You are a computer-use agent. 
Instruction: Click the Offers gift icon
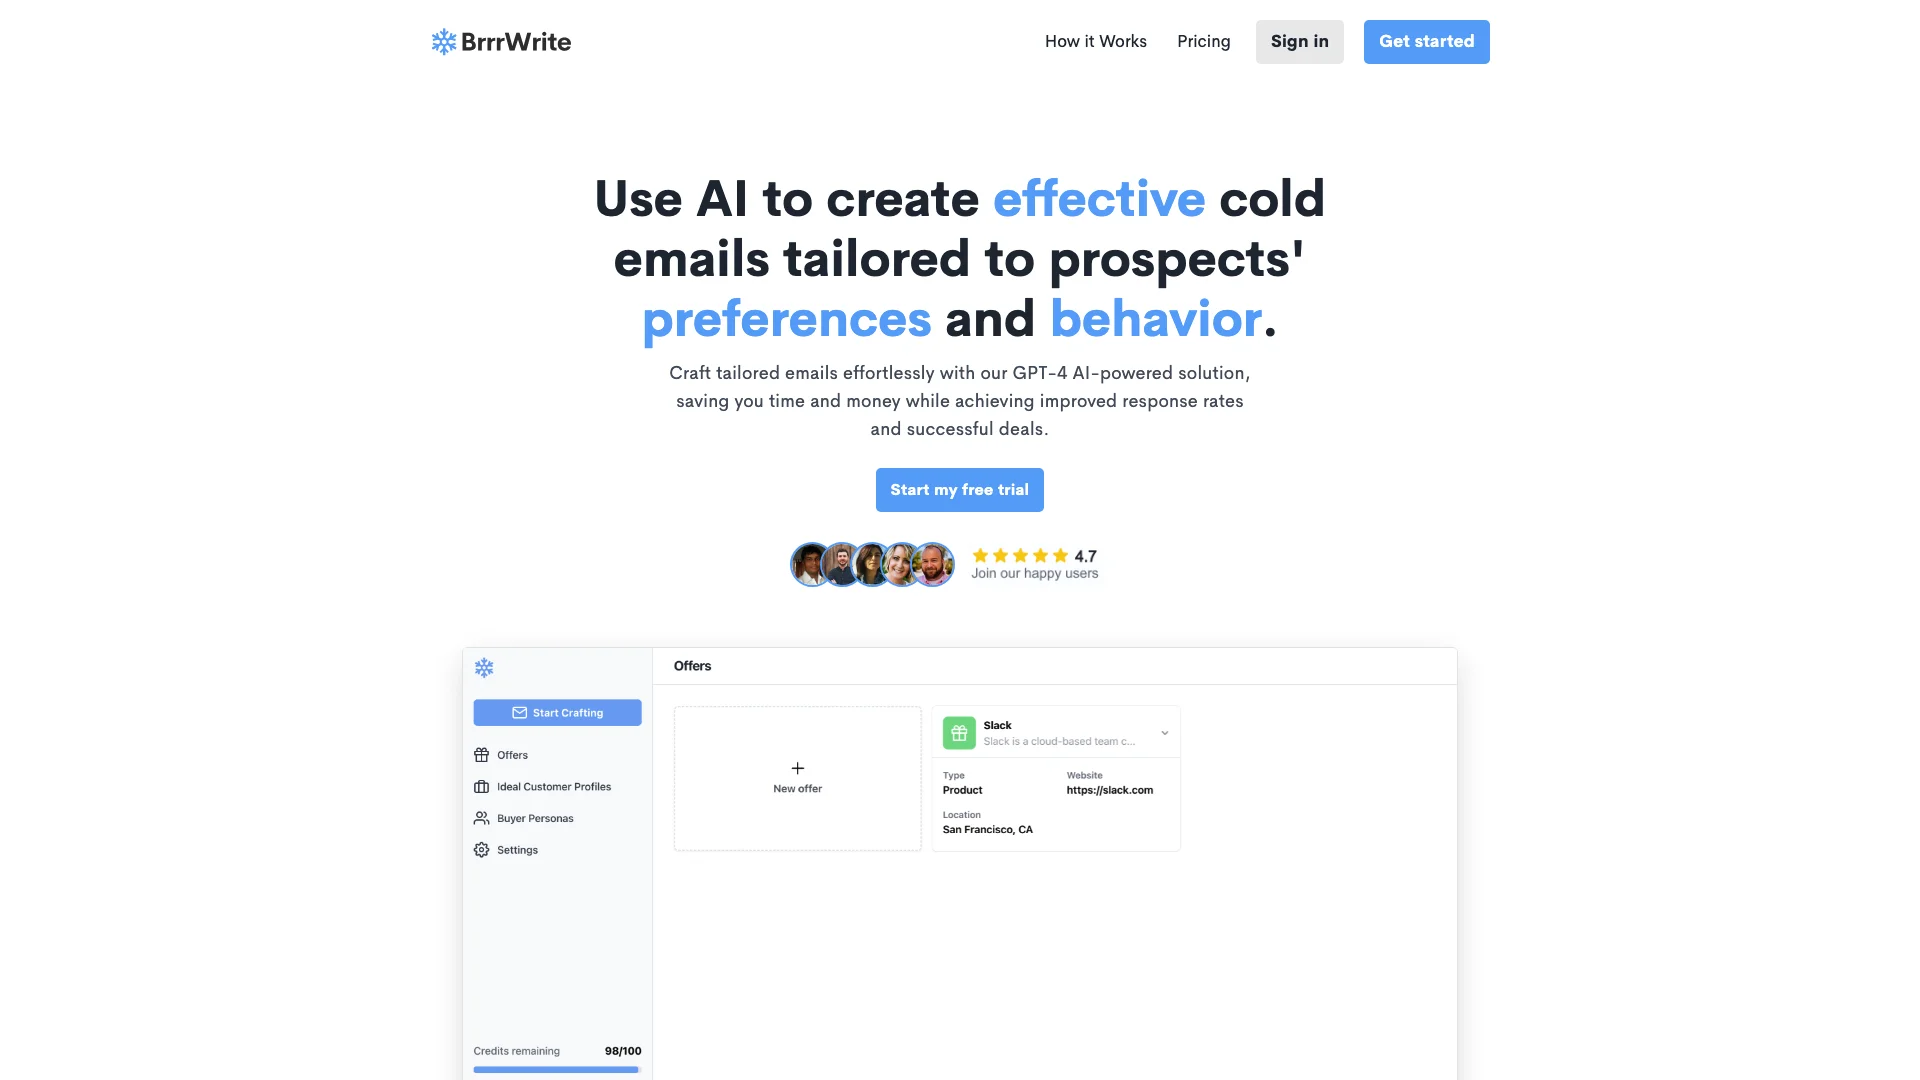[481, 754]
